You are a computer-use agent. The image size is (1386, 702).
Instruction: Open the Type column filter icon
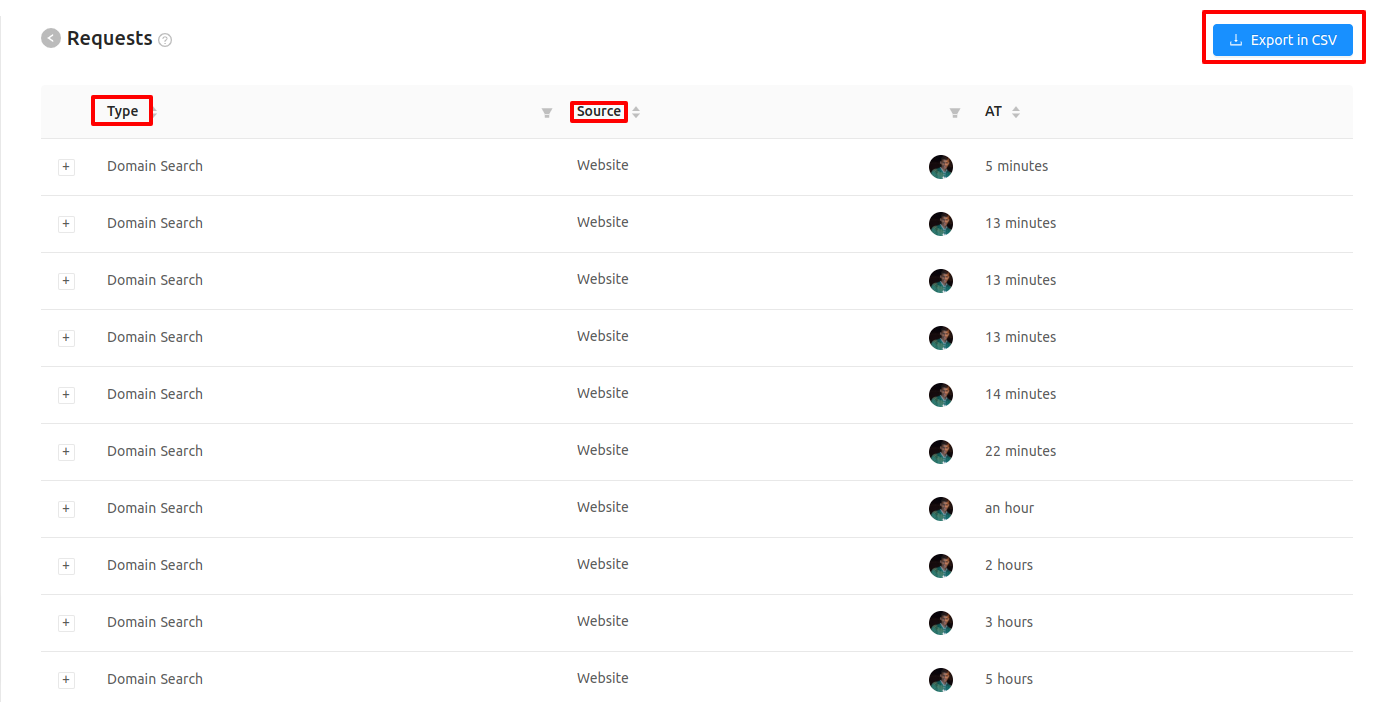547,113
